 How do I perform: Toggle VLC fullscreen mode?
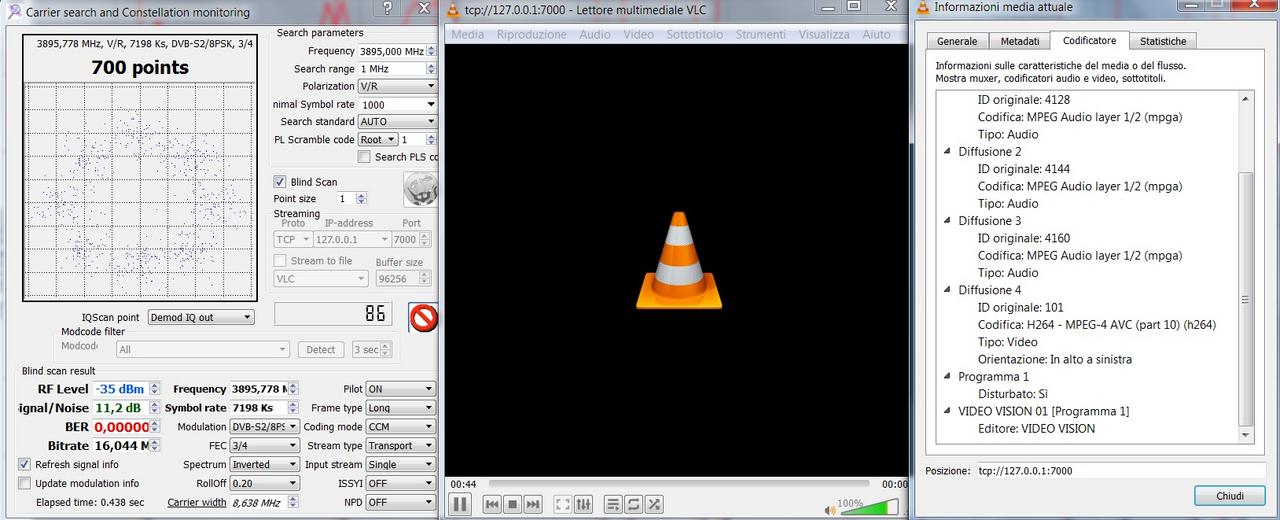[x=563, y=504]
